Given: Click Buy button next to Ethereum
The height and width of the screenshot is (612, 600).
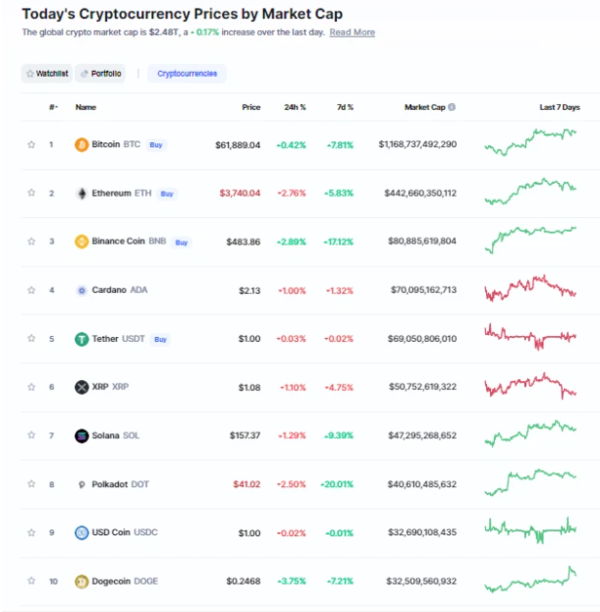Looking at the screenshot, I should [x=167, y=194].
